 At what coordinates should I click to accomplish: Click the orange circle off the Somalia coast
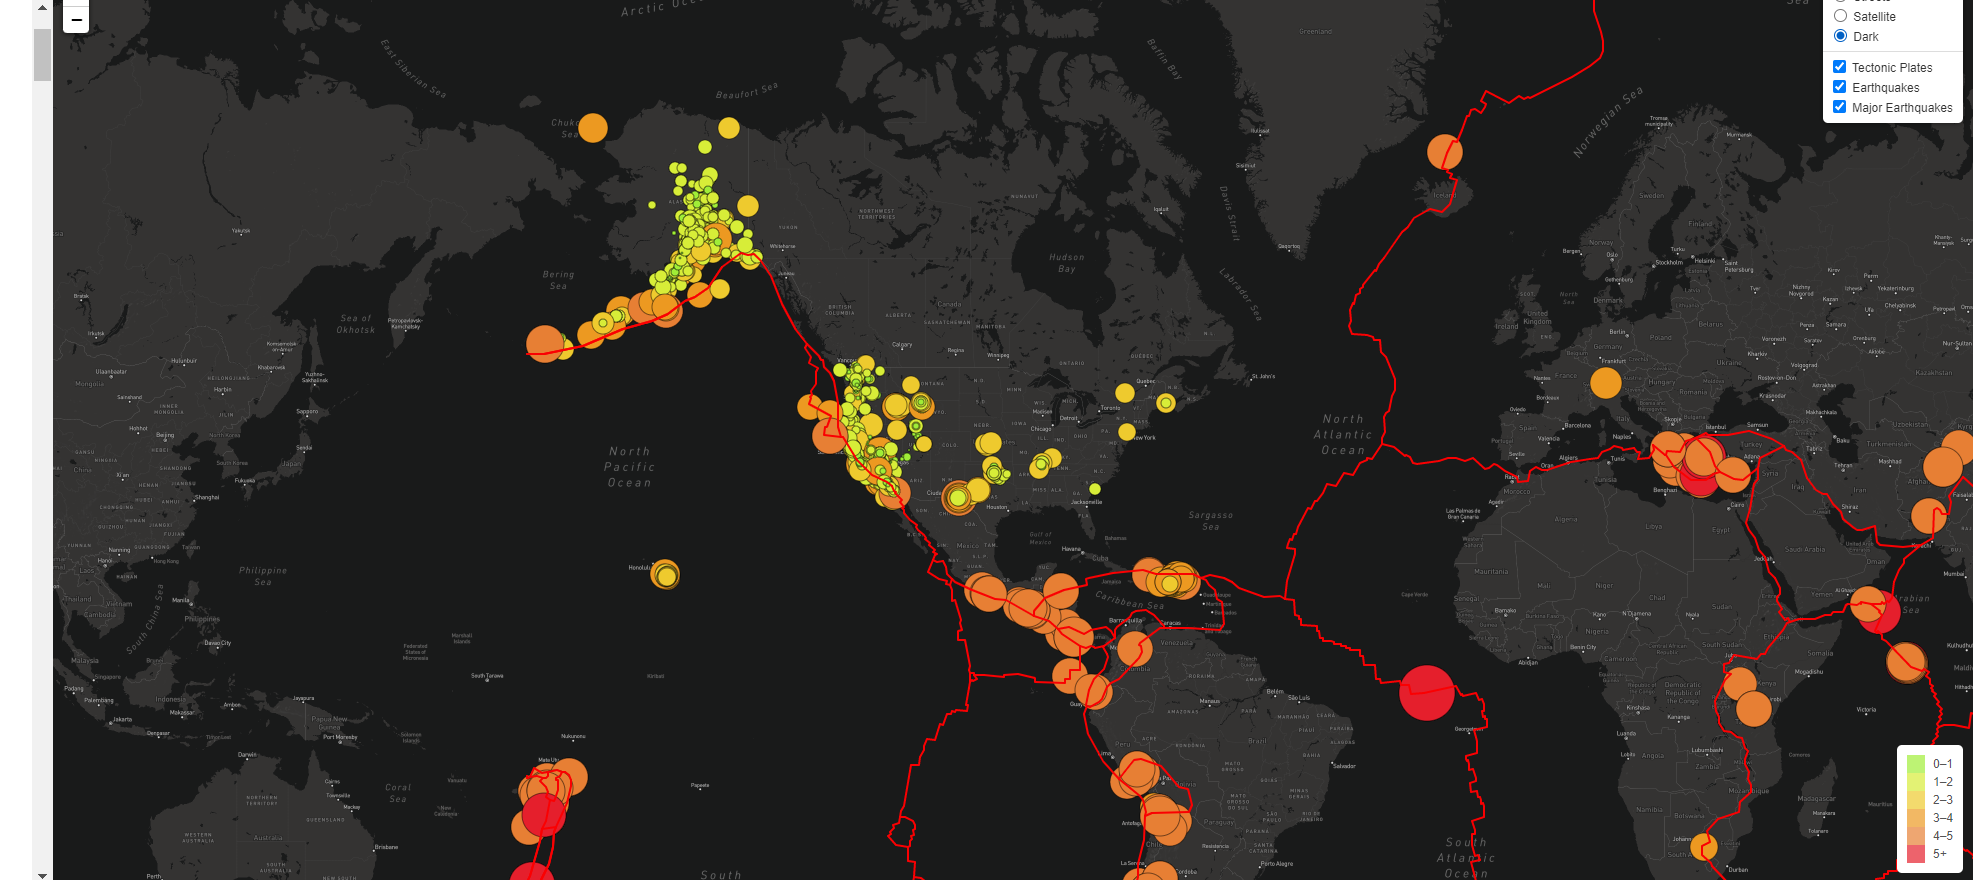[1906, 663]
